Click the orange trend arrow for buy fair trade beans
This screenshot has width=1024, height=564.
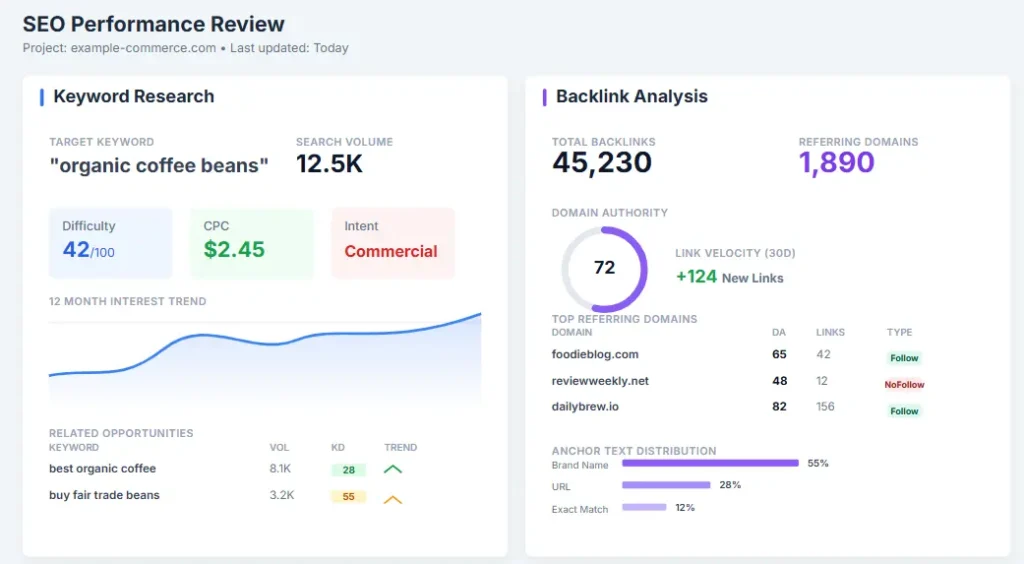pos(392,499)
